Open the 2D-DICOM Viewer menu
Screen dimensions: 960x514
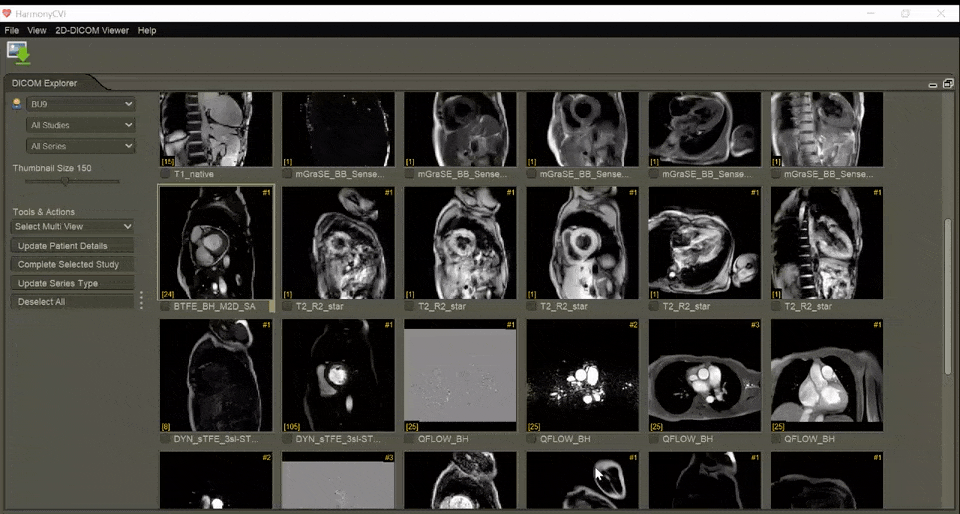(x=92, y=30)
